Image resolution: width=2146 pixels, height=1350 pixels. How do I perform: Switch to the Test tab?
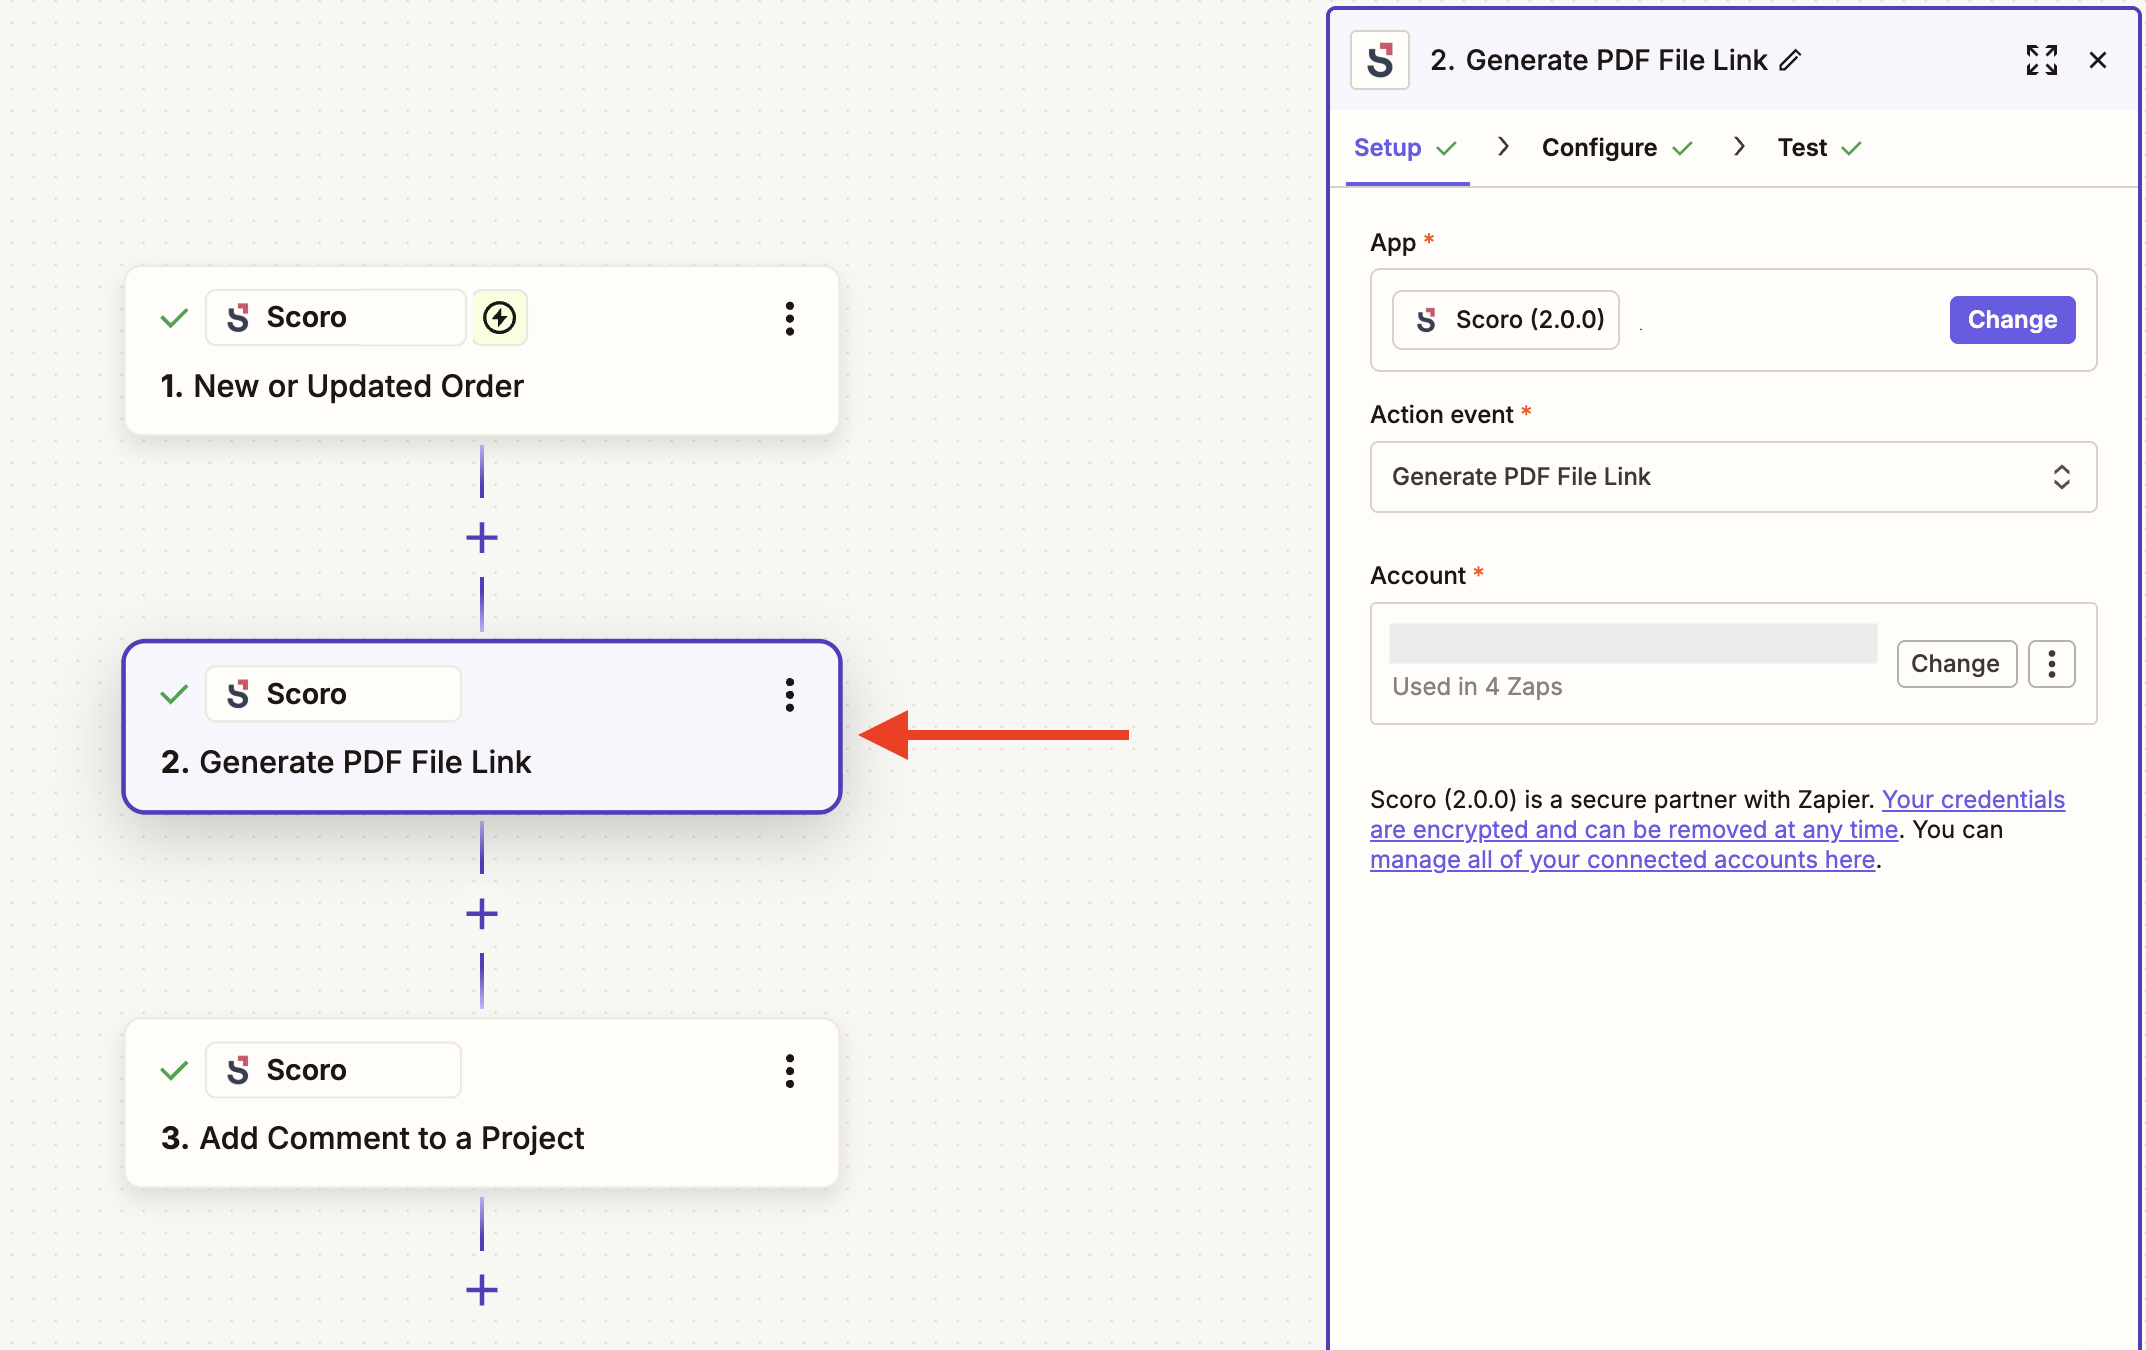[1820, 148]
